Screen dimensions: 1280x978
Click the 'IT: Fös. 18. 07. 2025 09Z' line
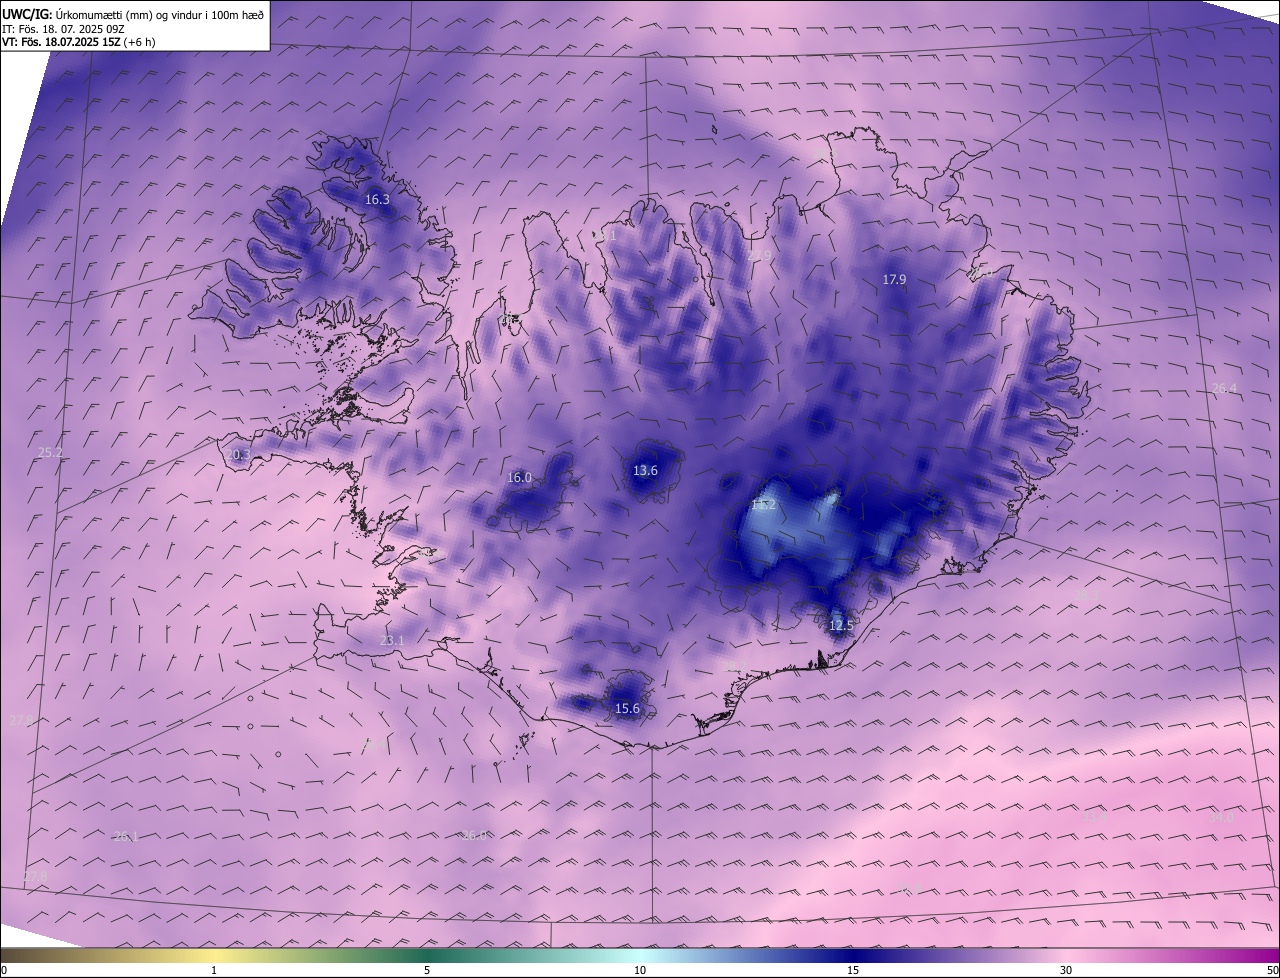pyautogui.click(x=63, y=29)
